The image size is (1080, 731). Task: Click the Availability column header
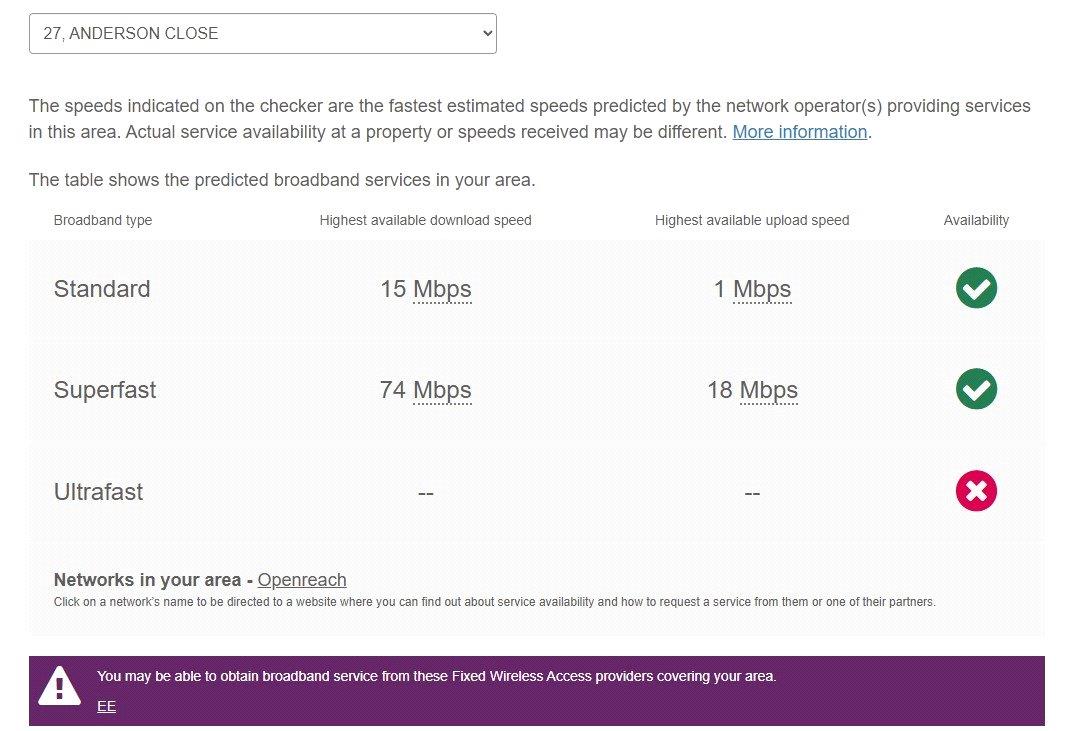click(976, 220)
